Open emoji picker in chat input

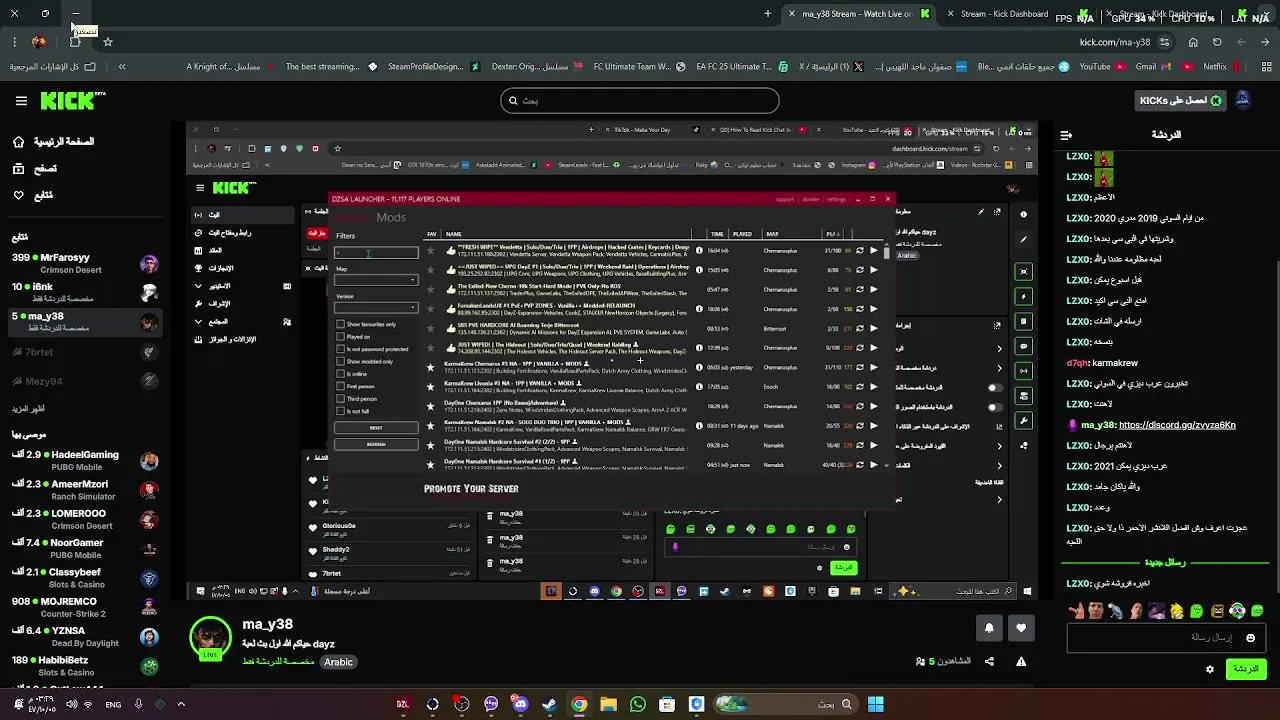tap(1250, 638)
